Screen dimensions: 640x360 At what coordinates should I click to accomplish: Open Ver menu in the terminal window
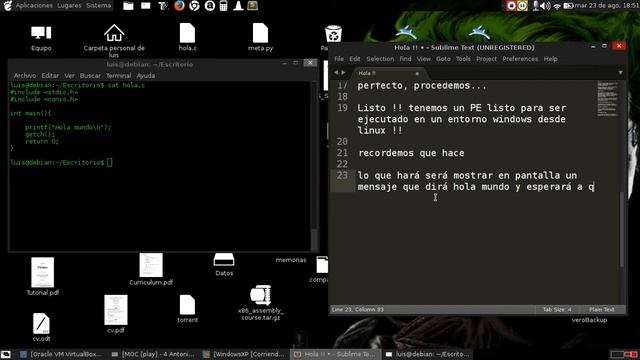click(x=69, y=76)
